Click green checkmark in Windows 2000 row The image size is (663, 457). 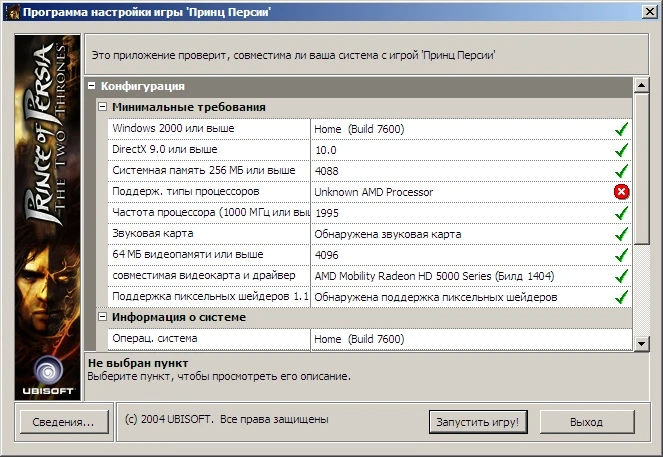[x=621, y=129]
